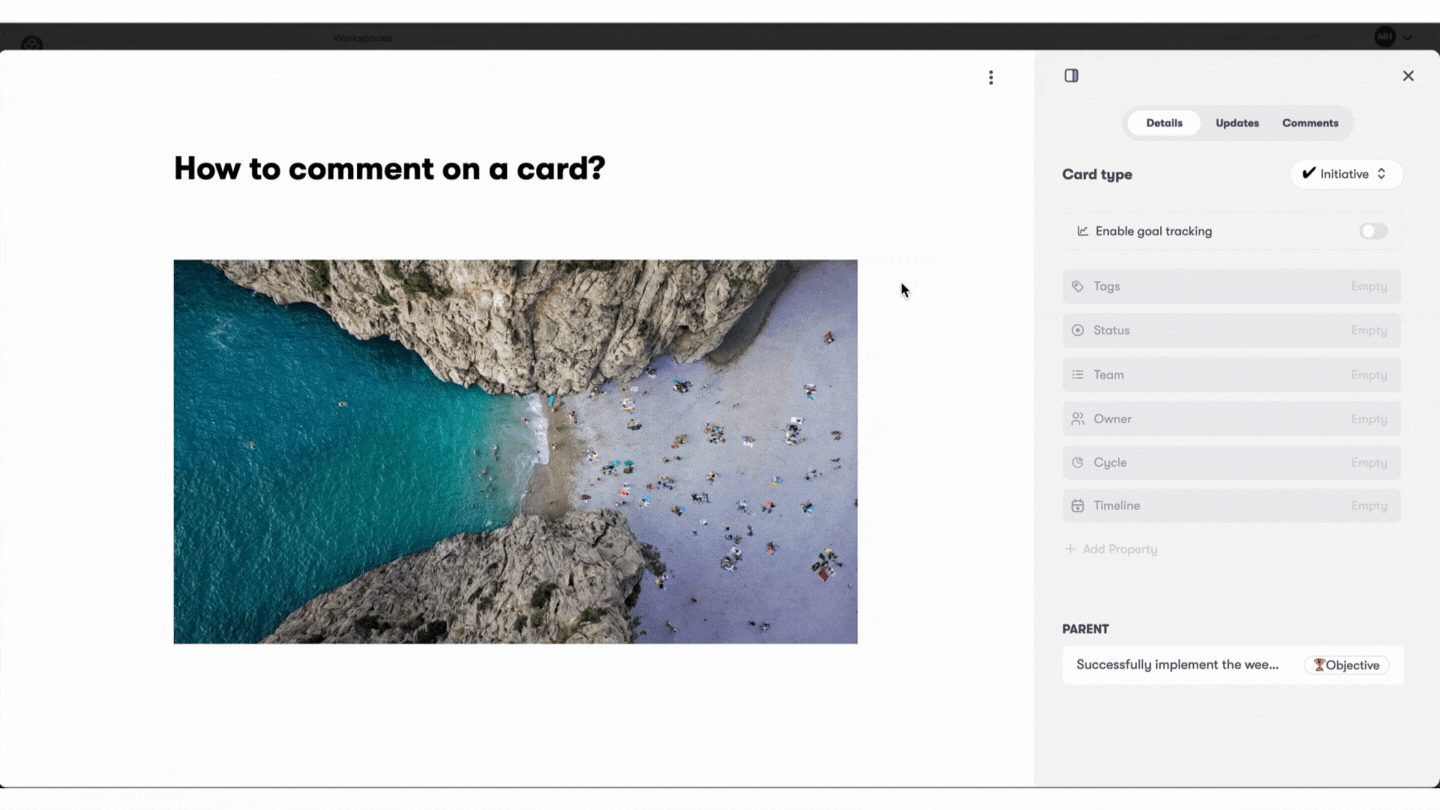1440x810 pixels.
Task: Set the Empty value for Status
Action: [x=1369, y=331]
